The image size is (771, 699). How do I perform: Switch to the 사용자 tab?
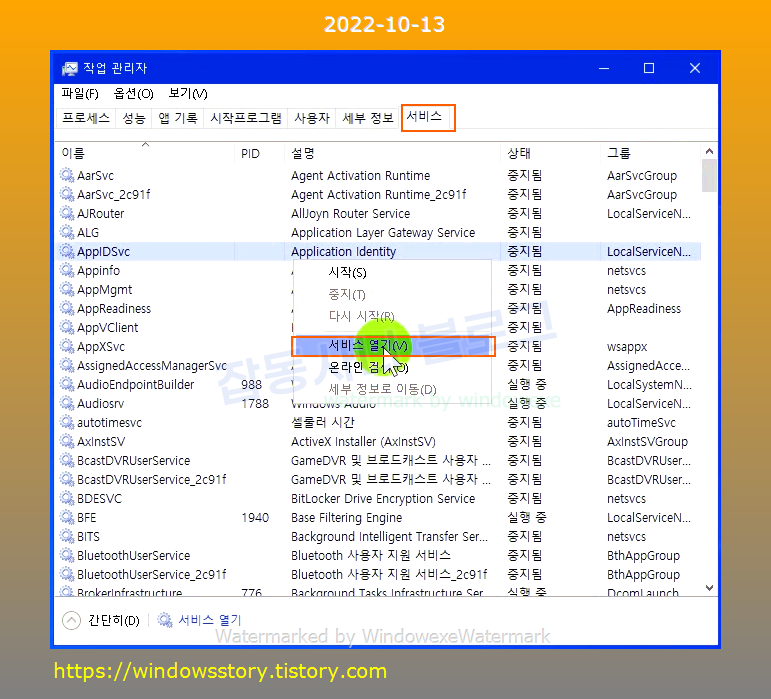pyautogui.click(x=312, y=118)
